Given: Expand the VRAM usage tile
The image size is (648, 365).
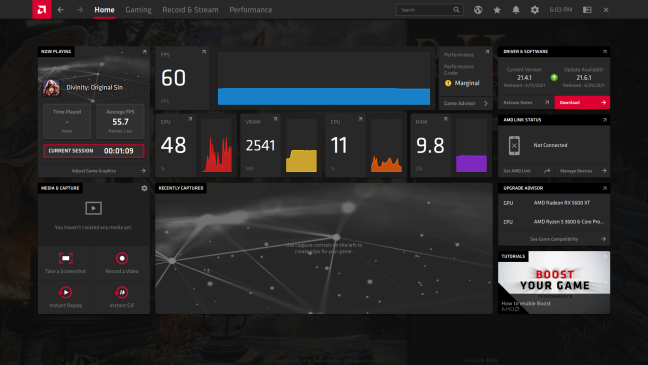Looking at the screenshot, I should pos(275,119).
